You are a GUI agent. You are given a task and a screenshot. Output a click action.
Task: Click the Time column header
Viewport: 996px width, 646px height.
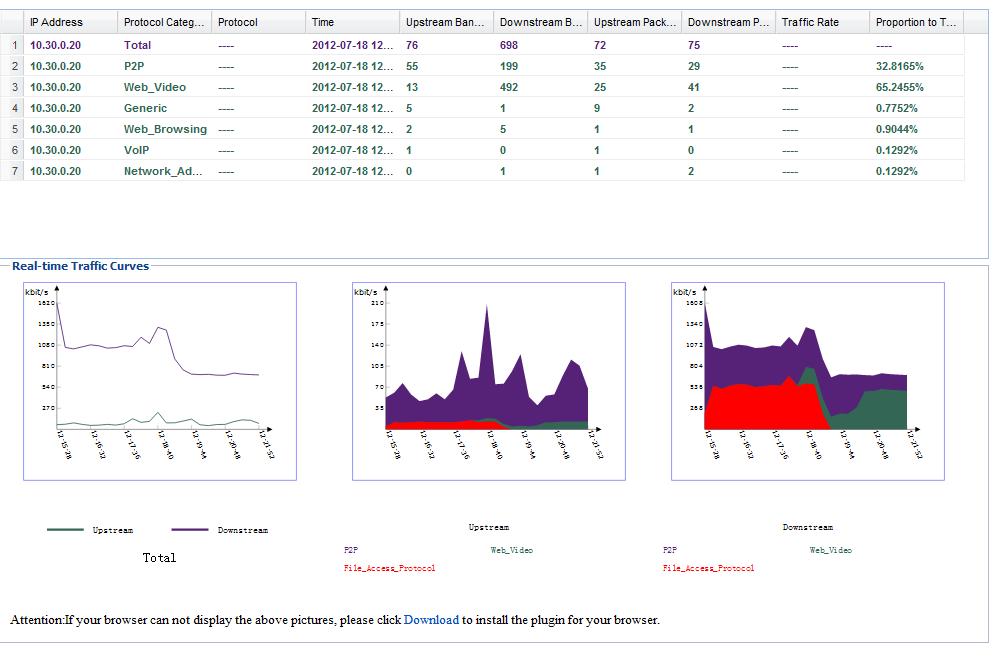coord(323,22)
